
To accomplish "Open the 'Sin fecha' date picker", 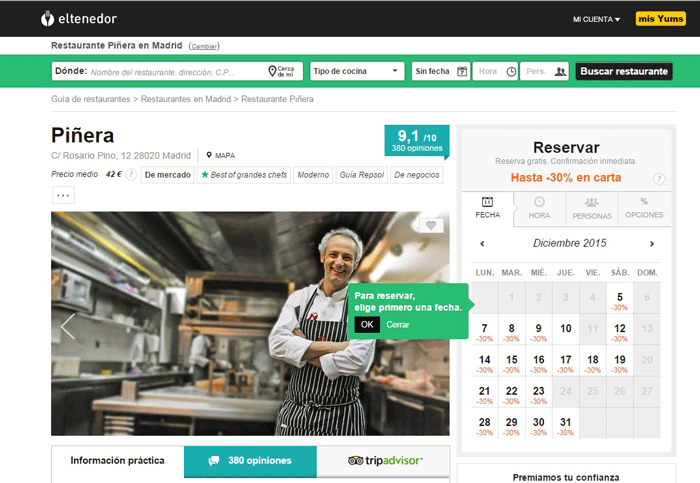I will (x=440, y=71).
